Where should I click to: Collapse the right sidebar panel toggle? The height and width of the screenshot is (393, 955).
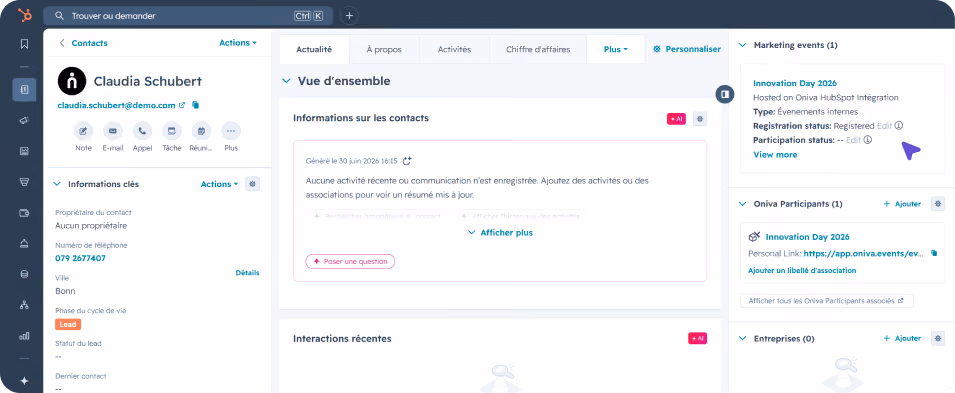(x=724, y=94)
